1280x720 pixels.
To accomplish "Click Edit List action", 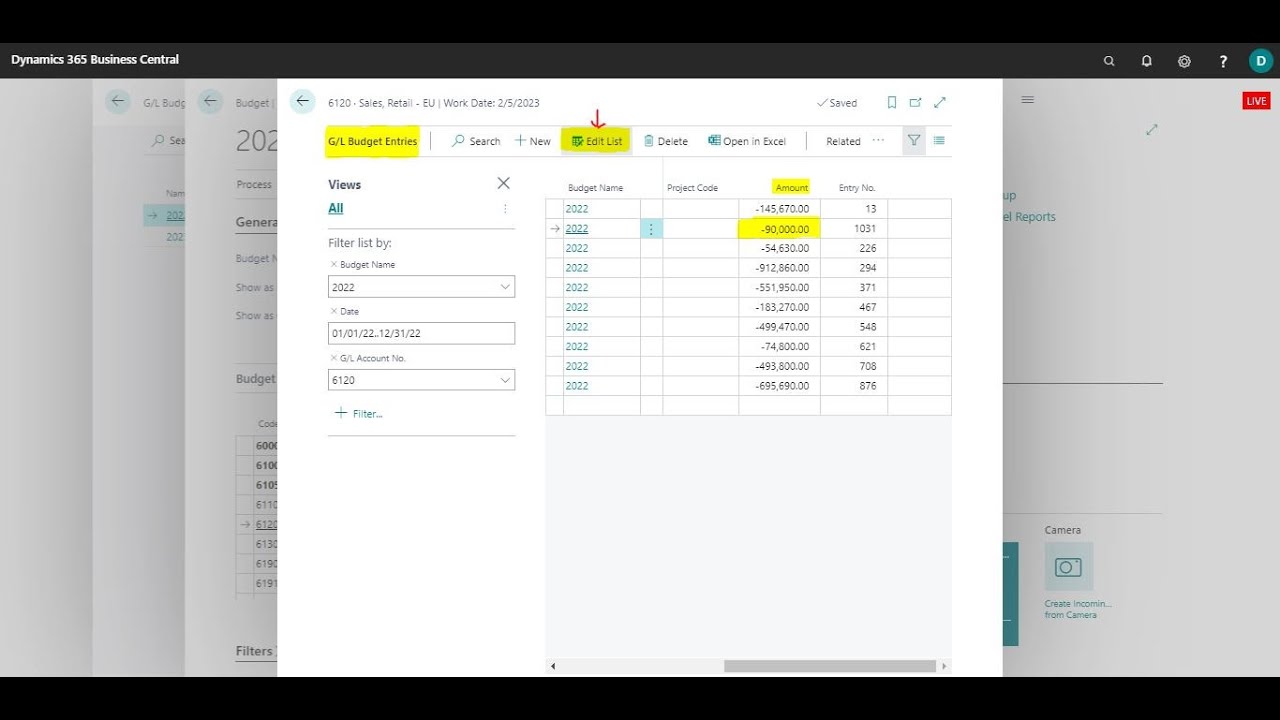I will (597, 141).
